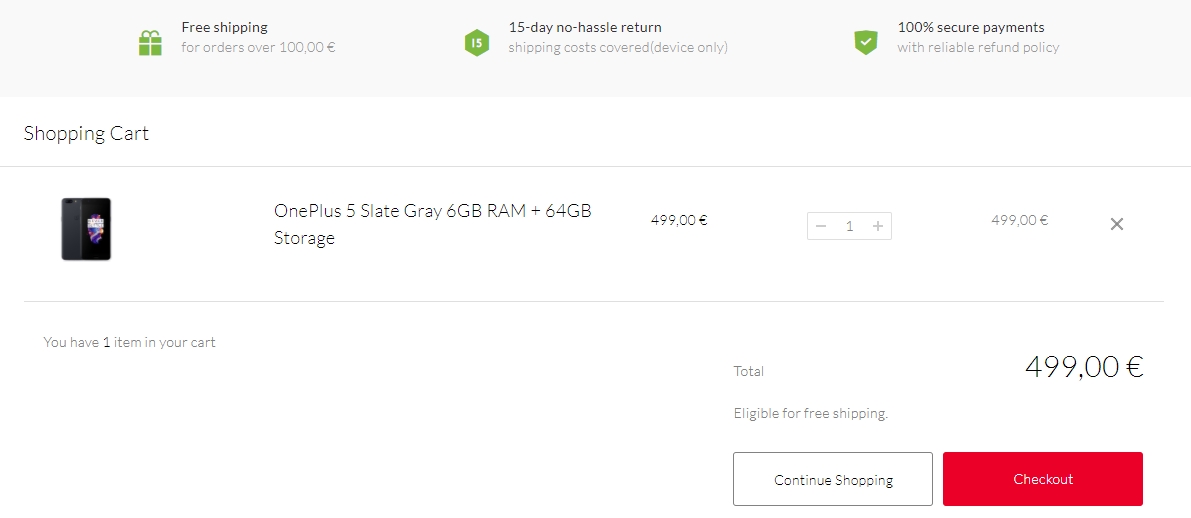1191x518 pixels.
Task: Click the "Free shipping" headline text
Action: point(224,27)
